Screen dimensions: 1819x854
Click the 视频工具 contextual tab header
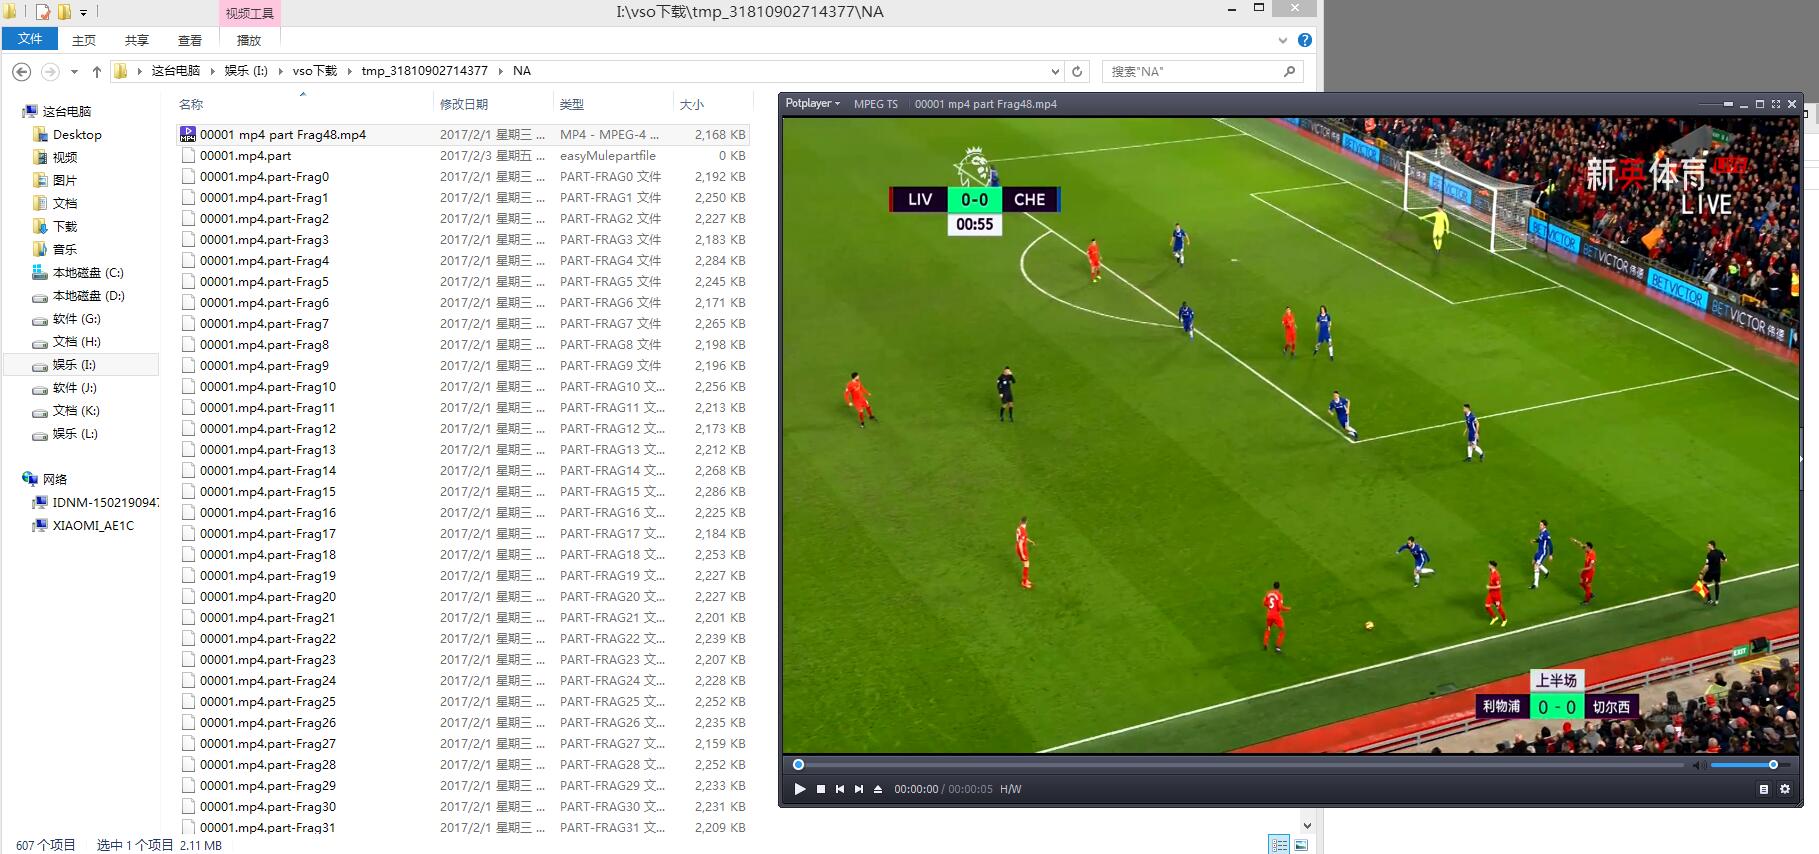tap(249, 13)
